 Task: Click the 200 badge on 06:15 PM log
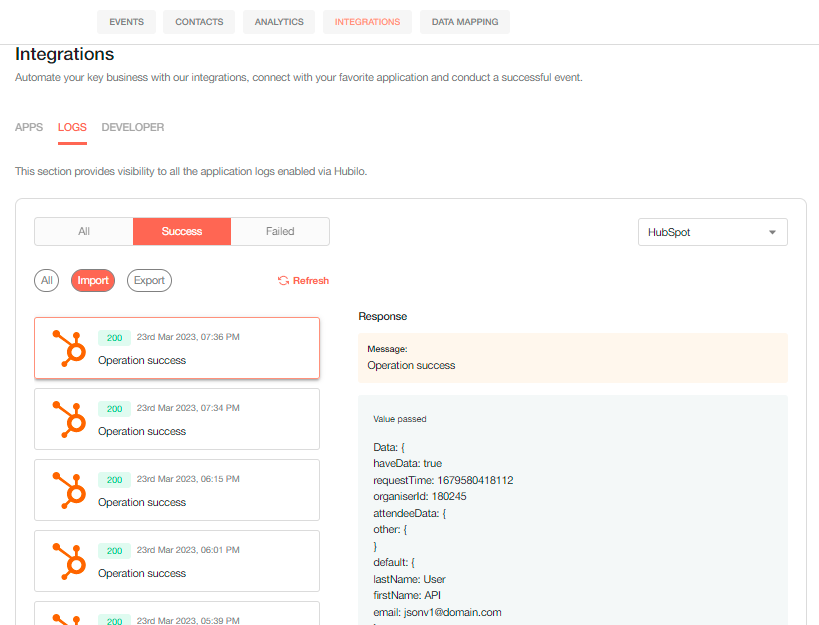pos(114,480)
